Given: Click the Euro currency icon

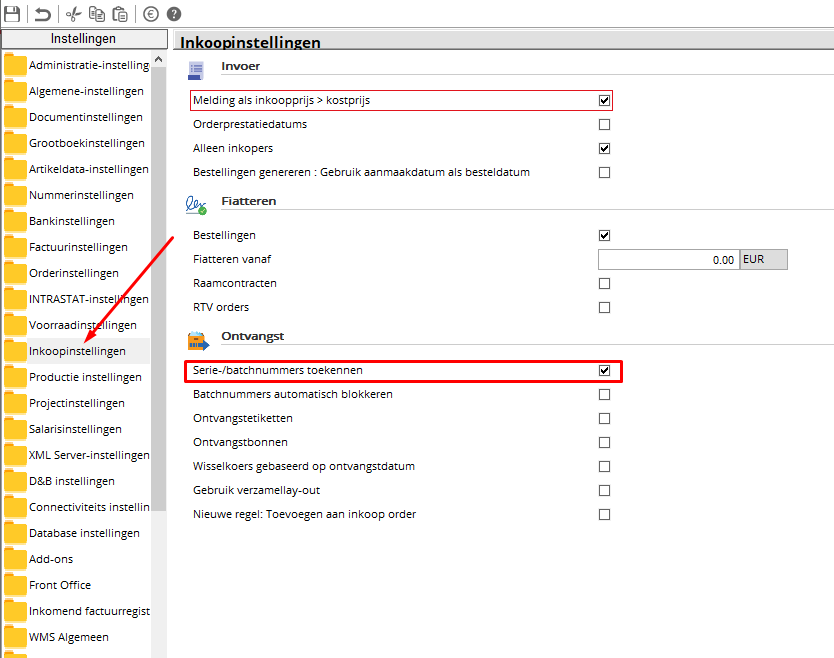Looking at the screenshot, I should click(151, 14).
